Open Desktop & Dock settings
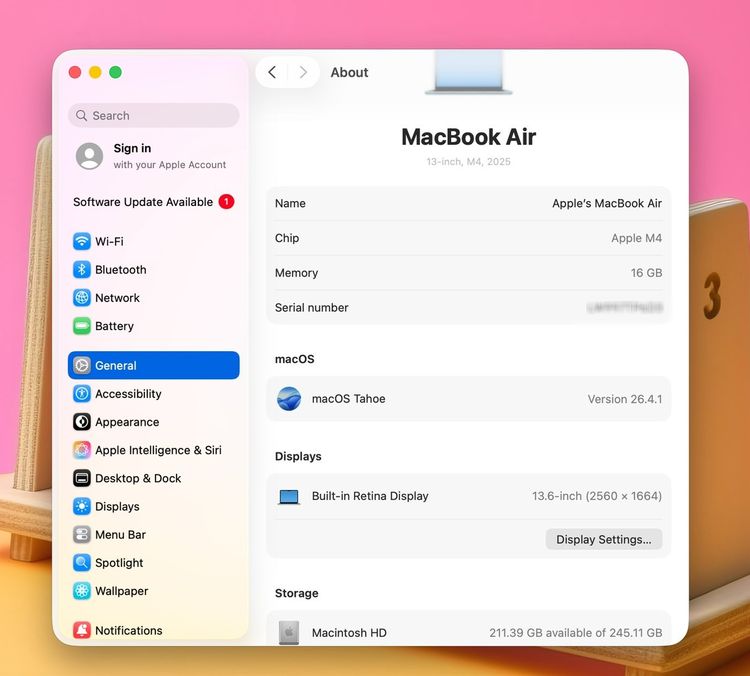The height and width of the screenshot is (676, 750). tap(154, 478)
